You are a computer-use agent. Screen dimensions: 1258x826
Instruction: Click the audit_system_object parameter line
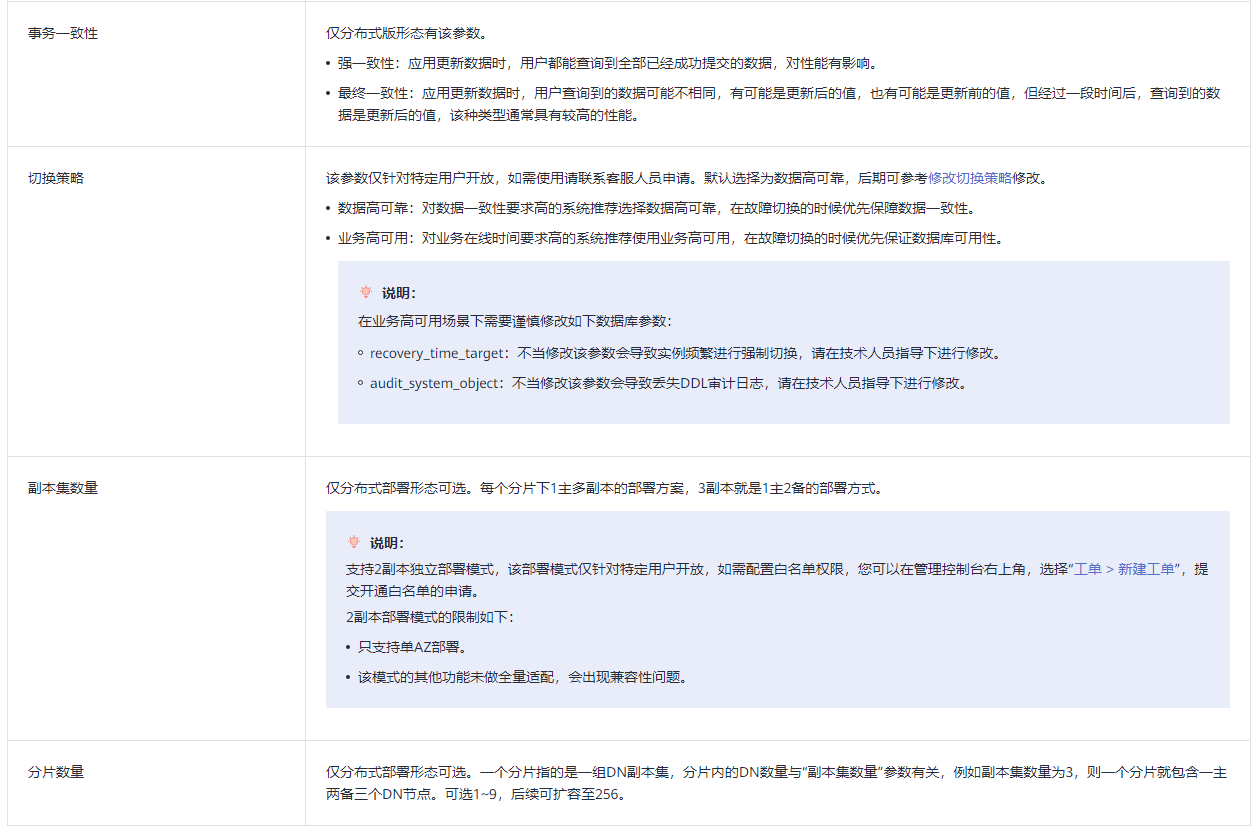click(668, 382)
